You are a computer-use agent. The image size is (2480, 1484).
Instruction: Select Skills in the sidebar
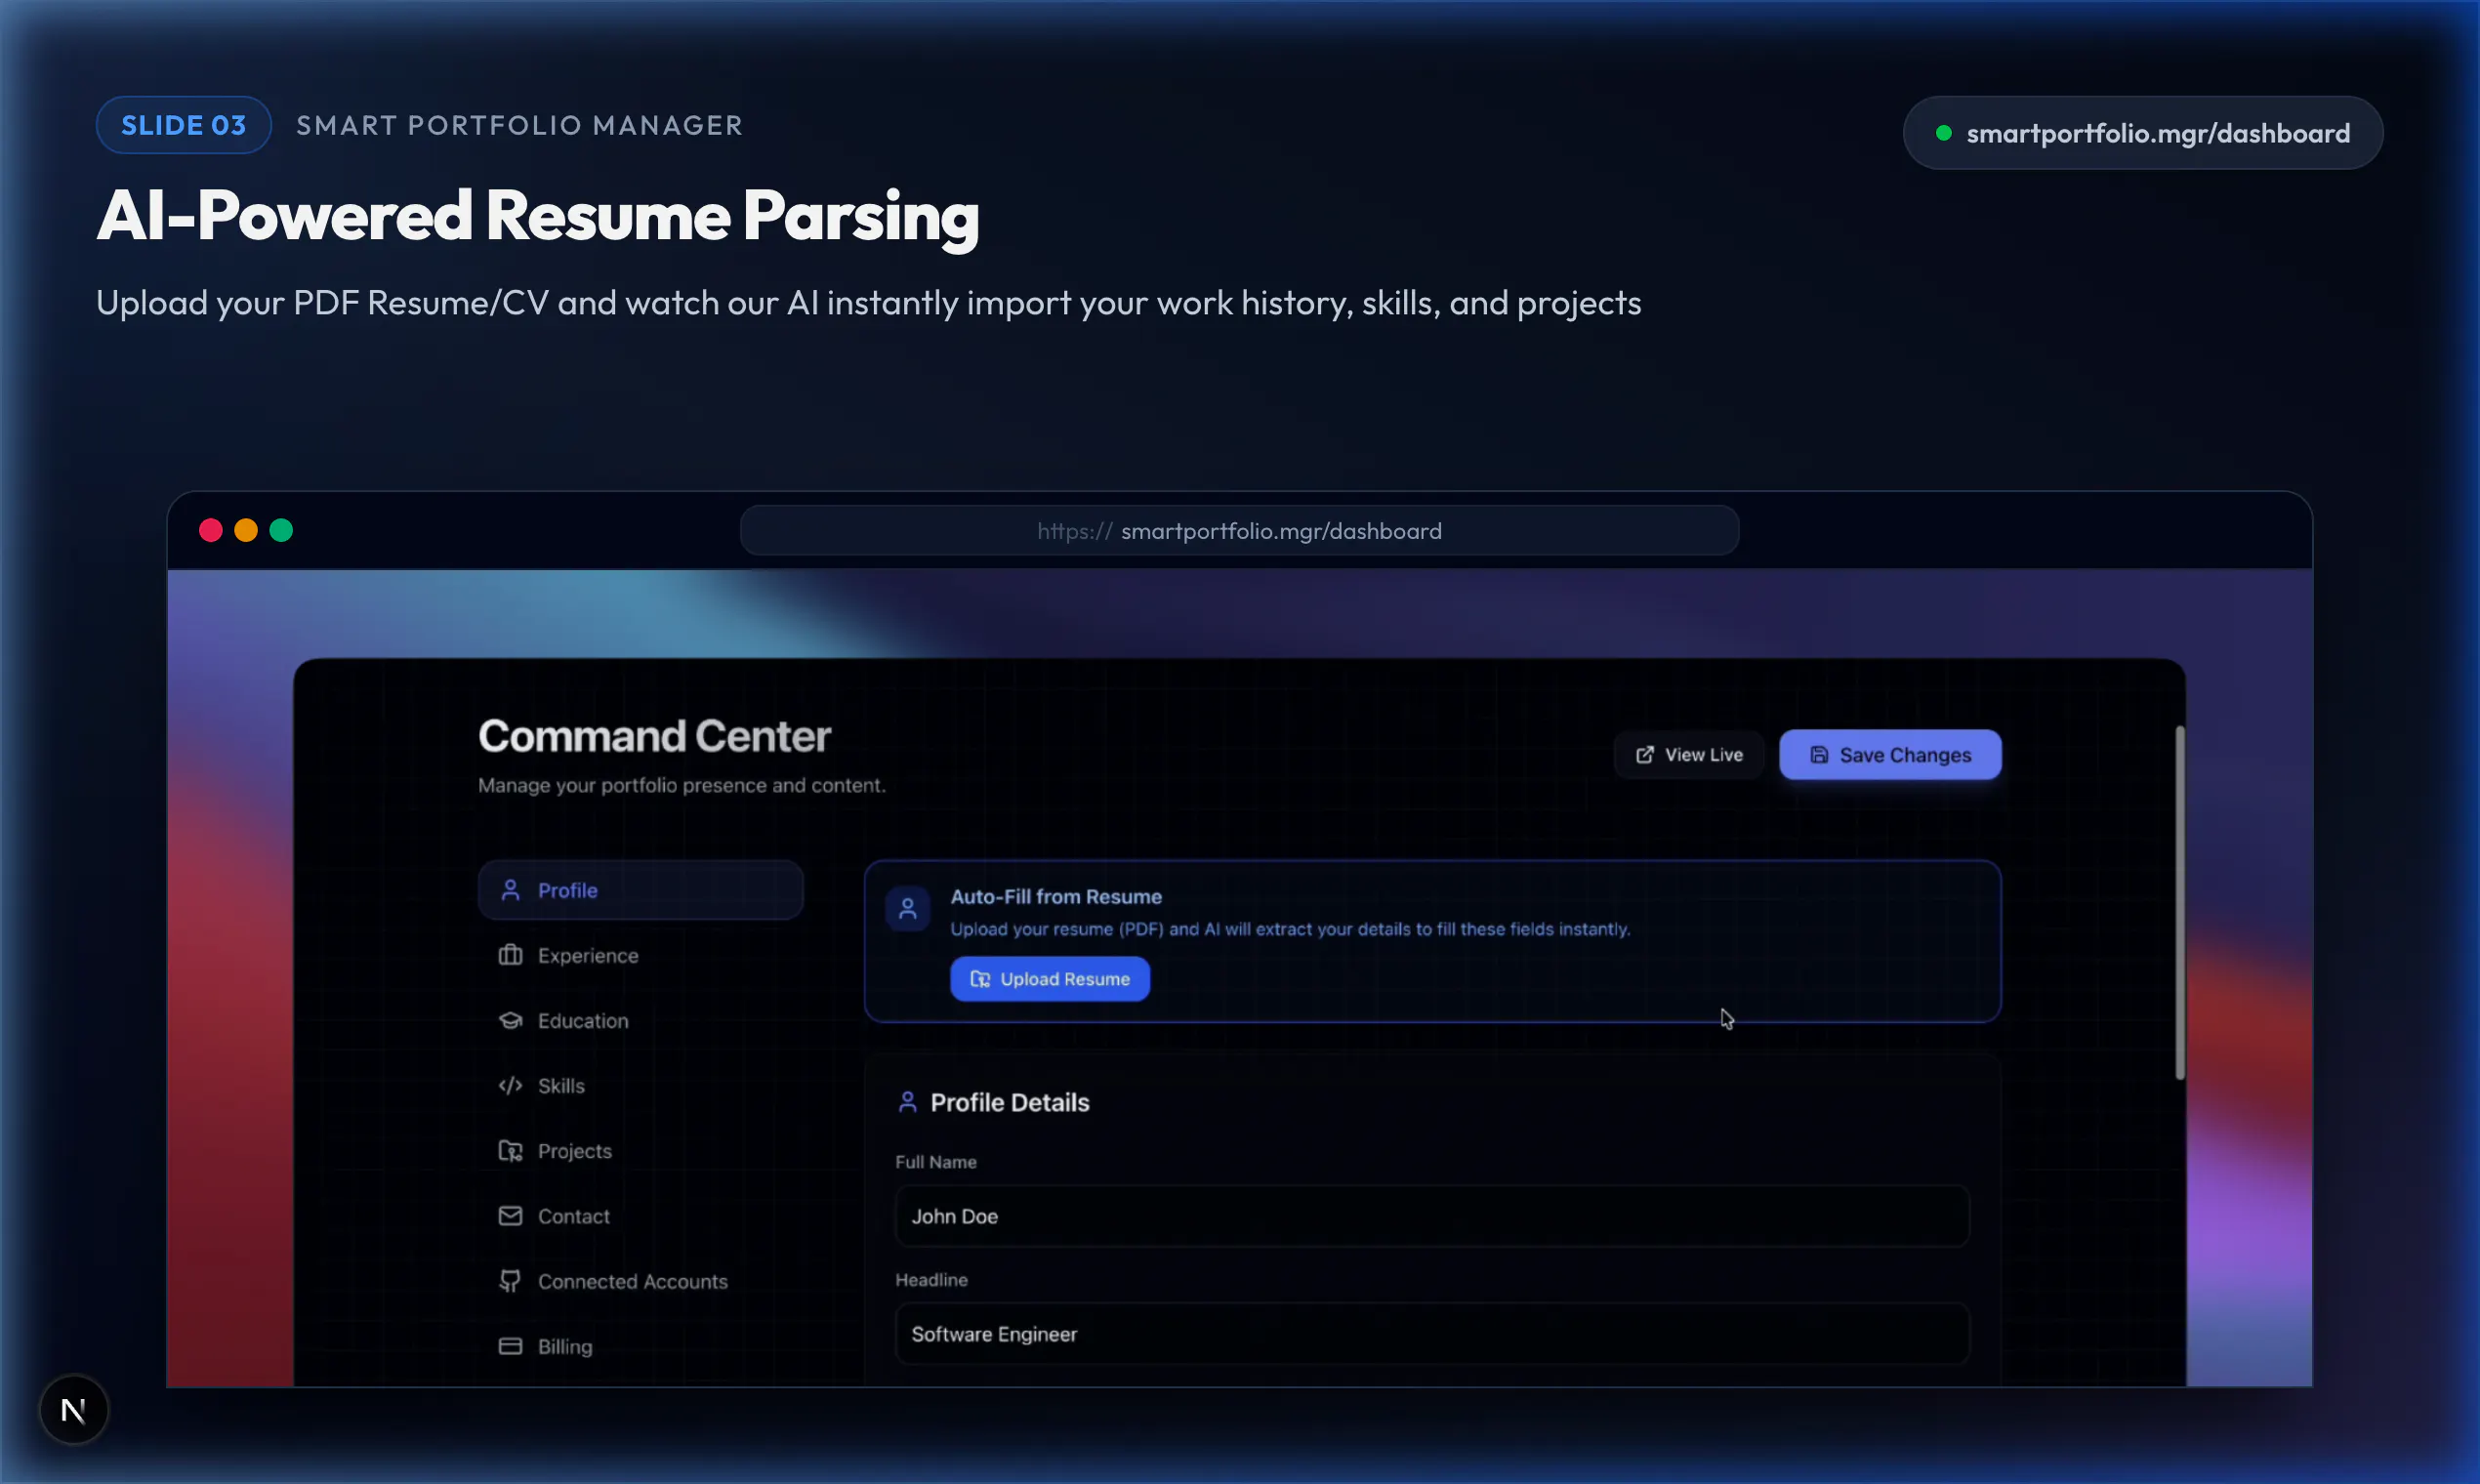coord(640,1085)
